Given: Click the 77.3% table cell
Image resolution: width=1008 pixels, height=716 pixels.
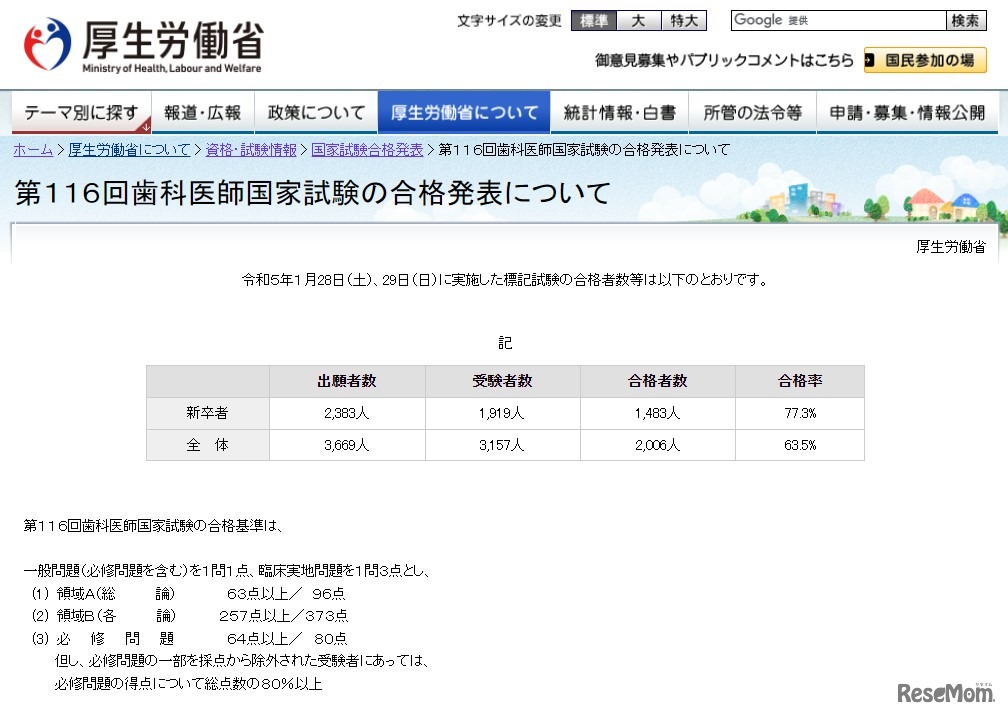Looking at the screenshot, I should pos(800,413).
